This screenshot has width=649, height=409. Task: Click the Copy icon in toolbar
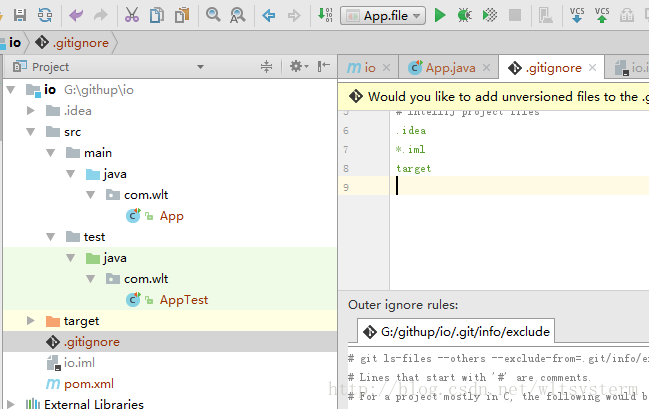coord(157,16)
